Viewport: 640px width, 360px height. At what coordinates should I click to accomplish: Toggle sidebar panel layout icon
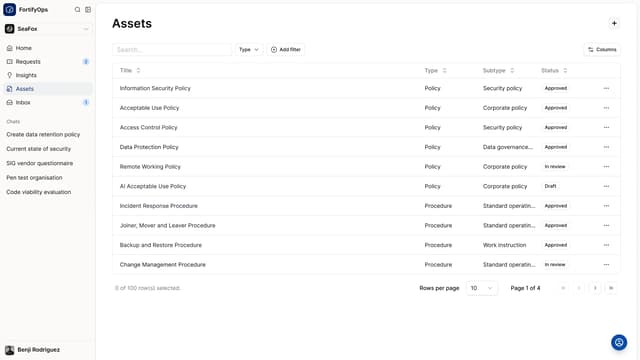(88, 9)
